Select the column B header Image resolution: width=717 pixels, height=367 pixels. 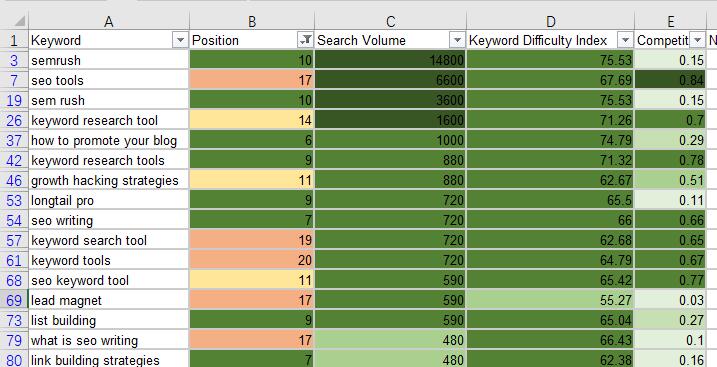(251, 21)
